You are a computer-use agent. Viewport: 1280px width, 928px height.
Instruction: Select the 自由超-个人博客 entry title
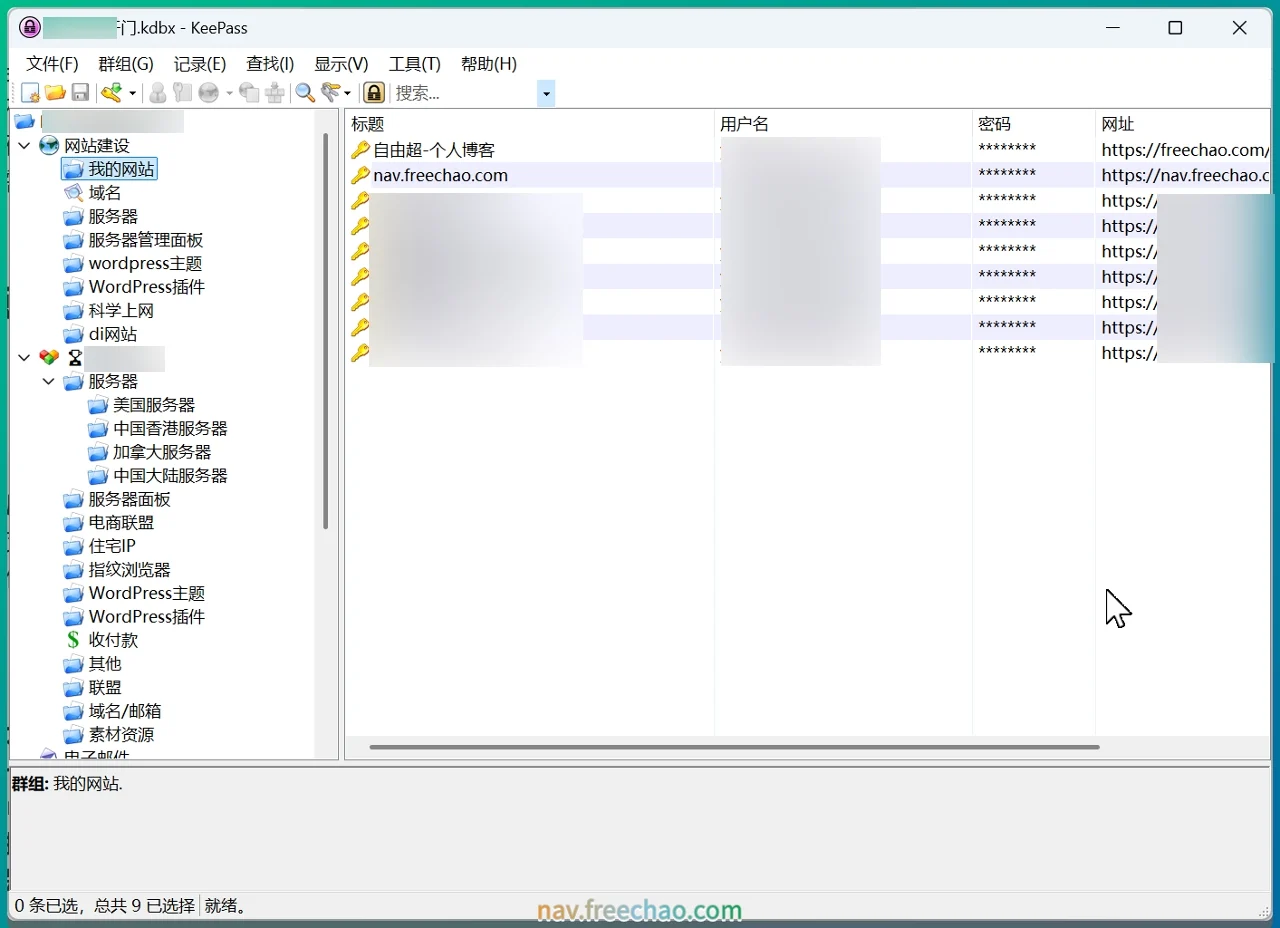pos(434,150)
